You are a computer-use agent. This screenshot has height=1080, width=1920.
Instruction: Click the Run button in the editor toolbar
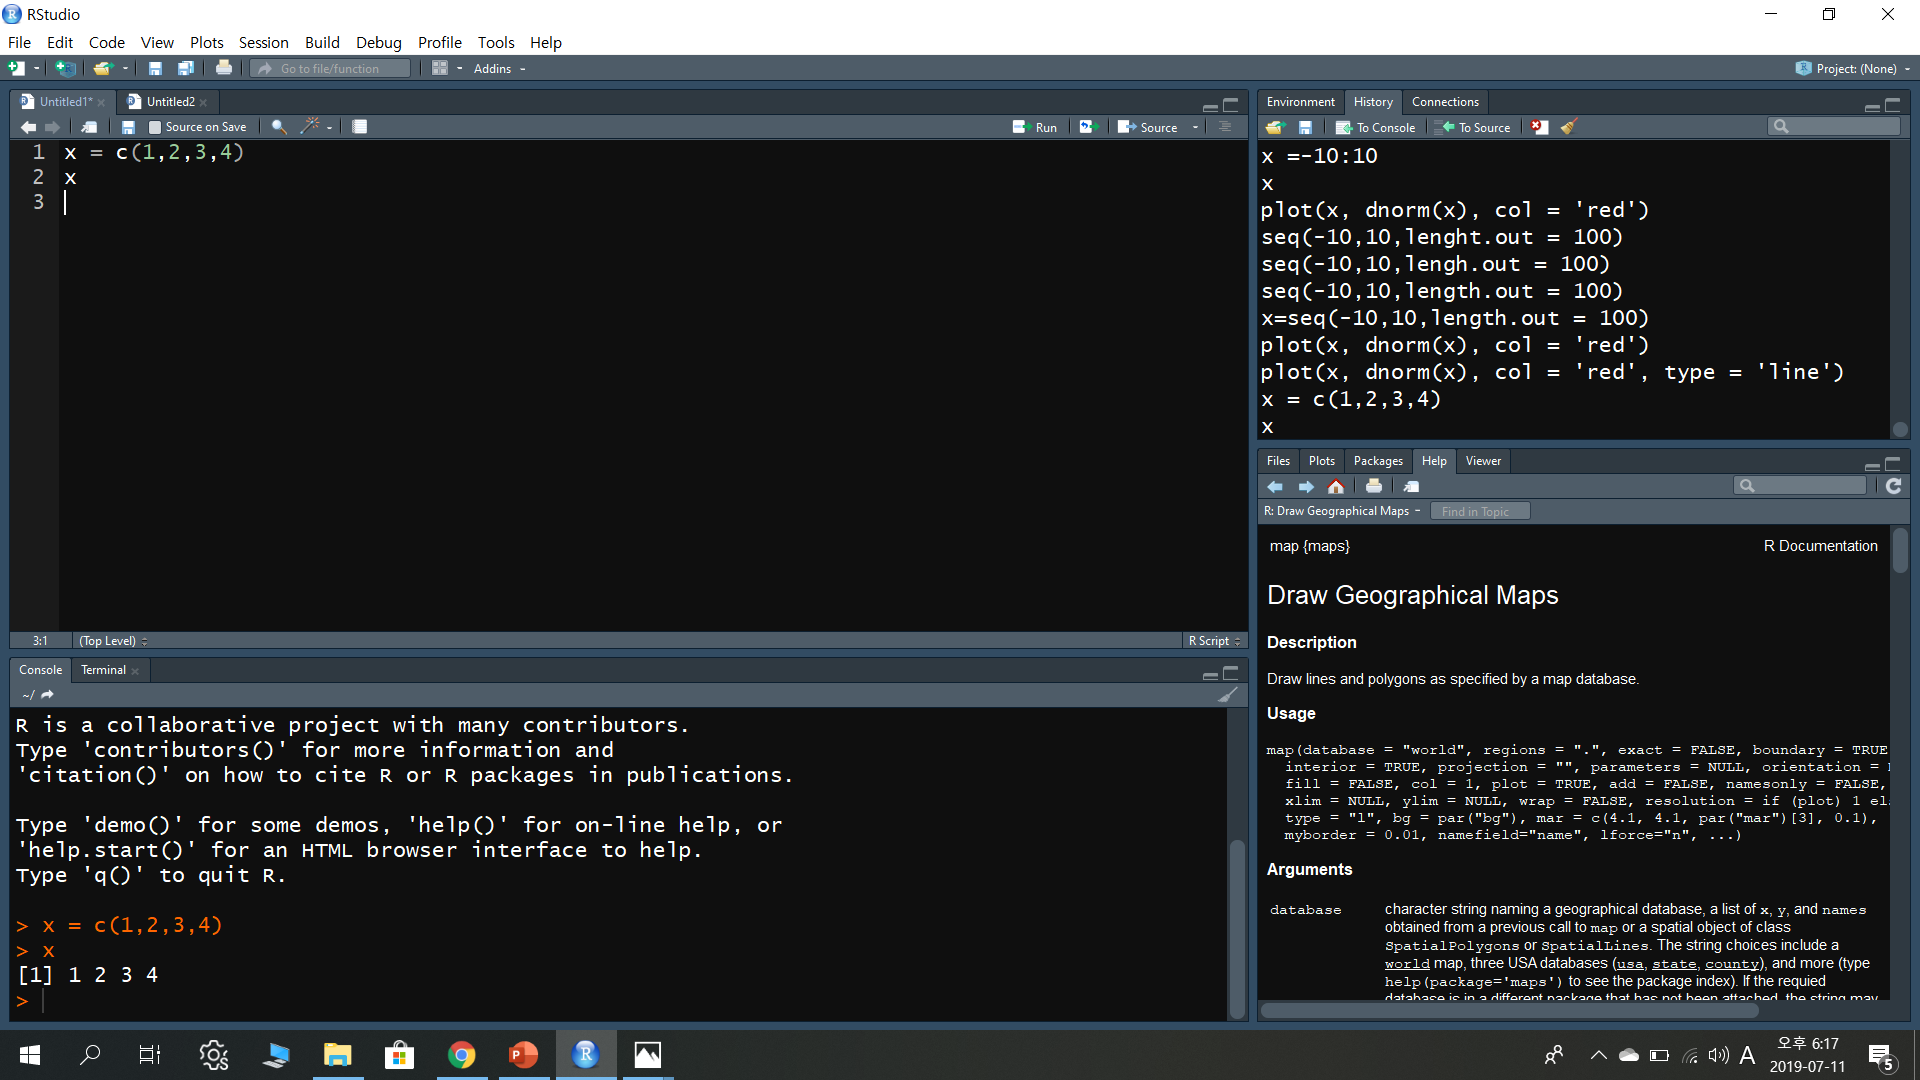point(1035,127)
